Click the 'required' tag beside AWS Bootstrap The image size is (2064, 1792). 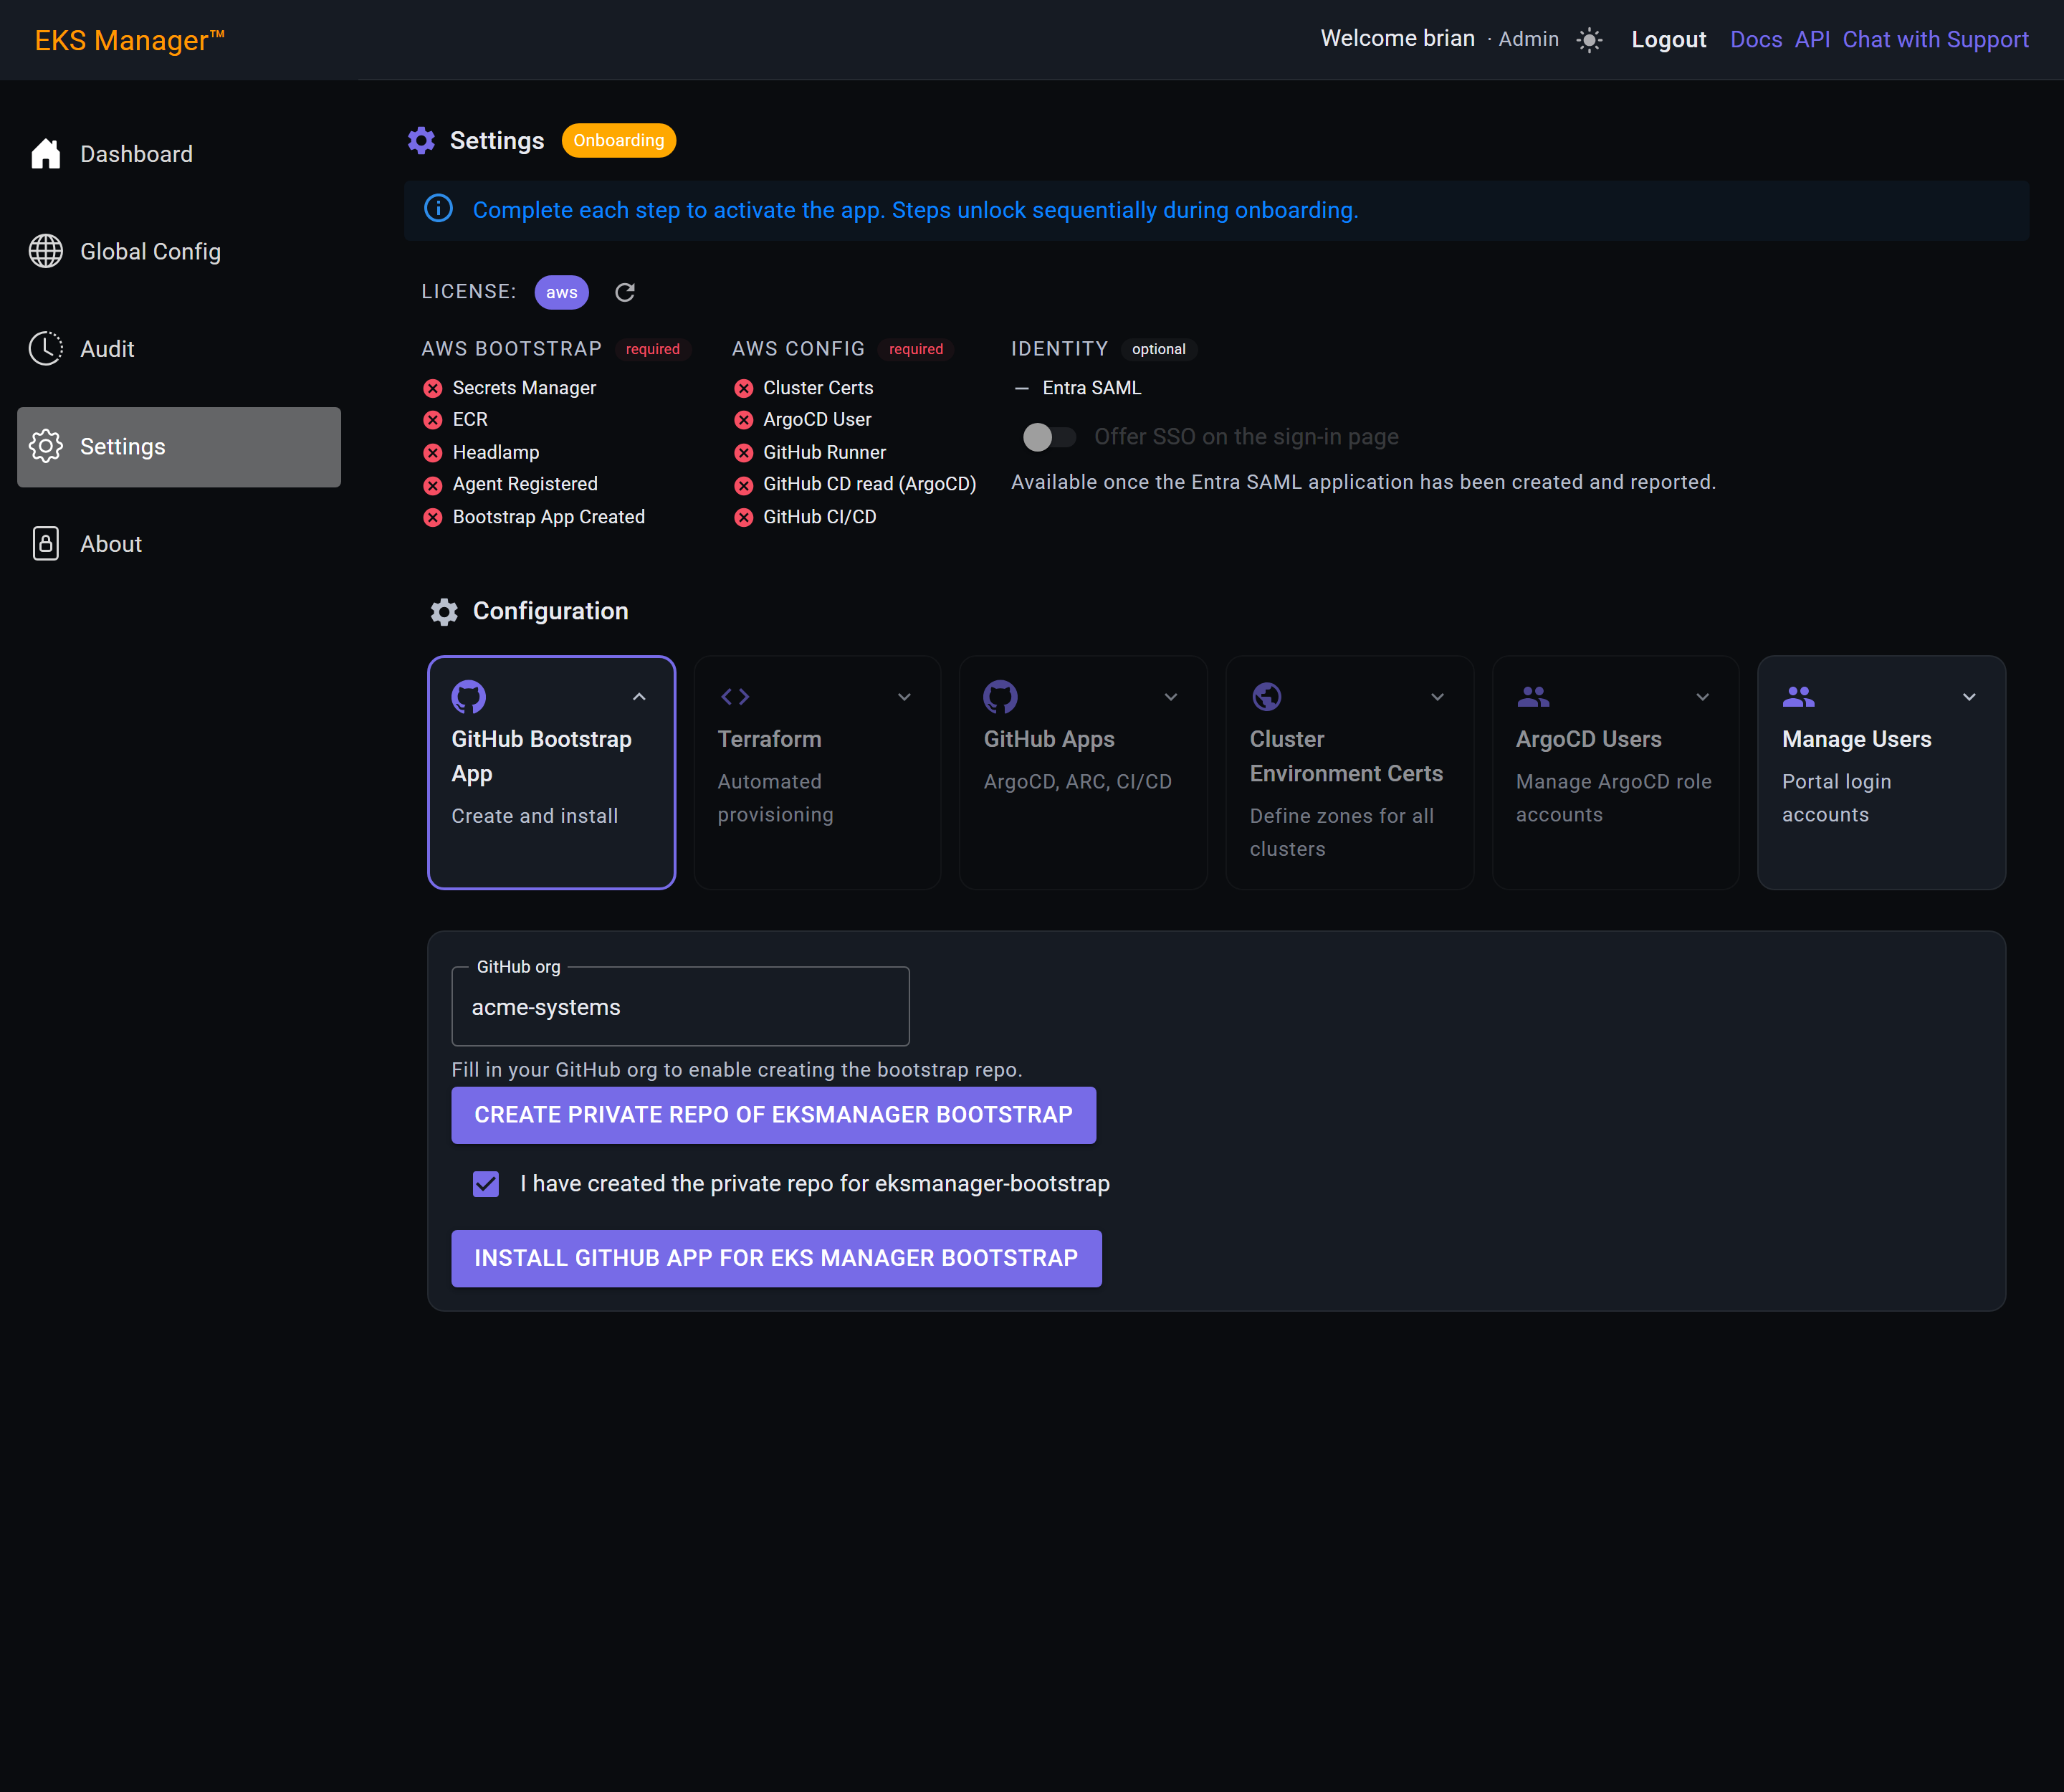point(652,349)
